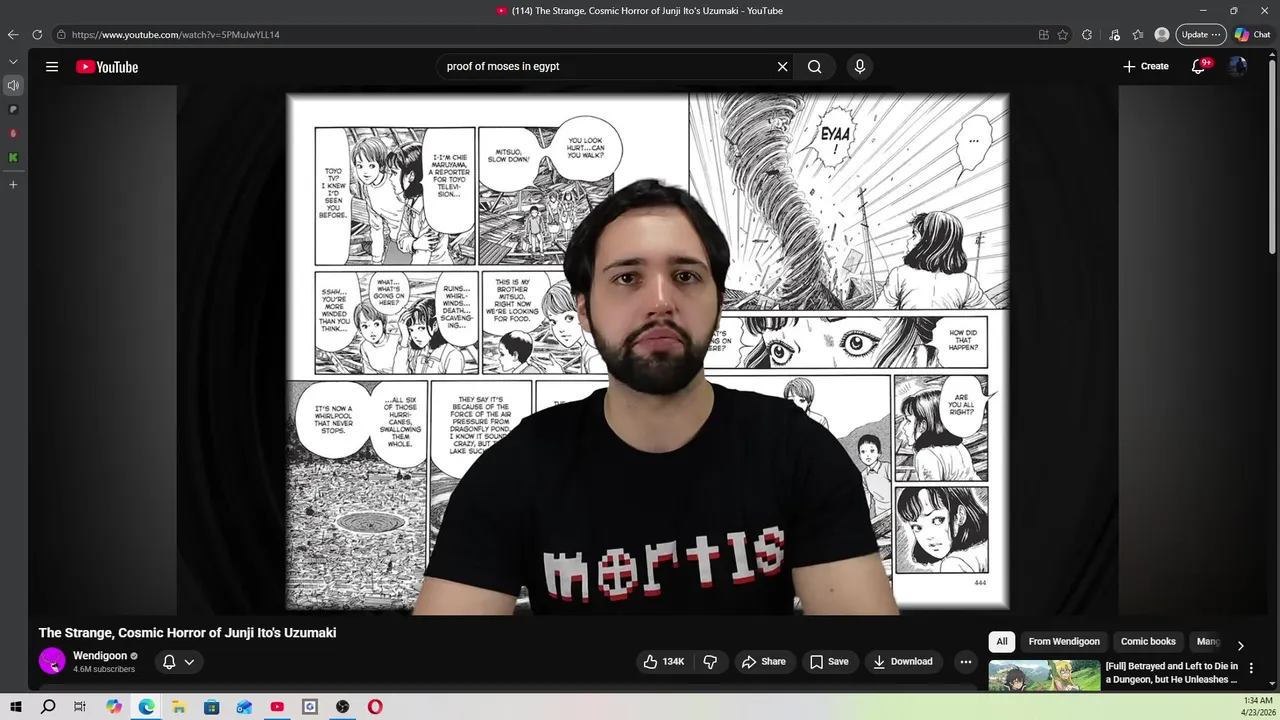Share the video

point(763,662)
